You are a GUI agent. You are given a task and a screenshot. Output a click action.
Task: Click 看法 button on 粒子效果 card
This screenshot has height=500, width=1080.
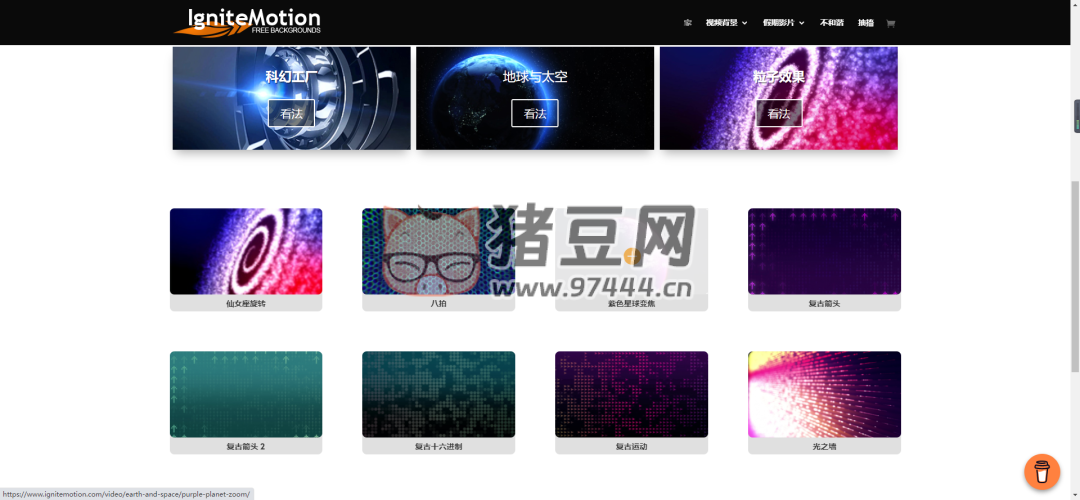pyautogui.click(x=779, y=113)
